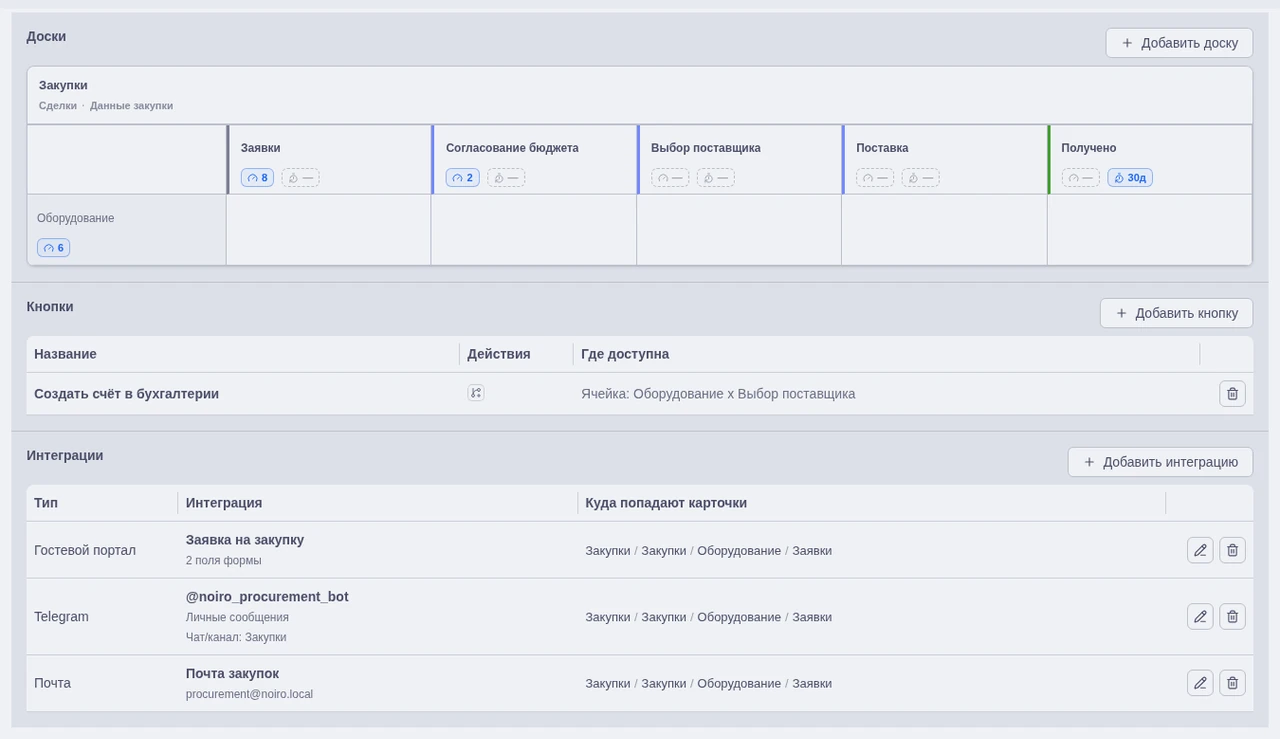
Task: Delete the Почта закупок integration
Action: tap(1232, 683)
